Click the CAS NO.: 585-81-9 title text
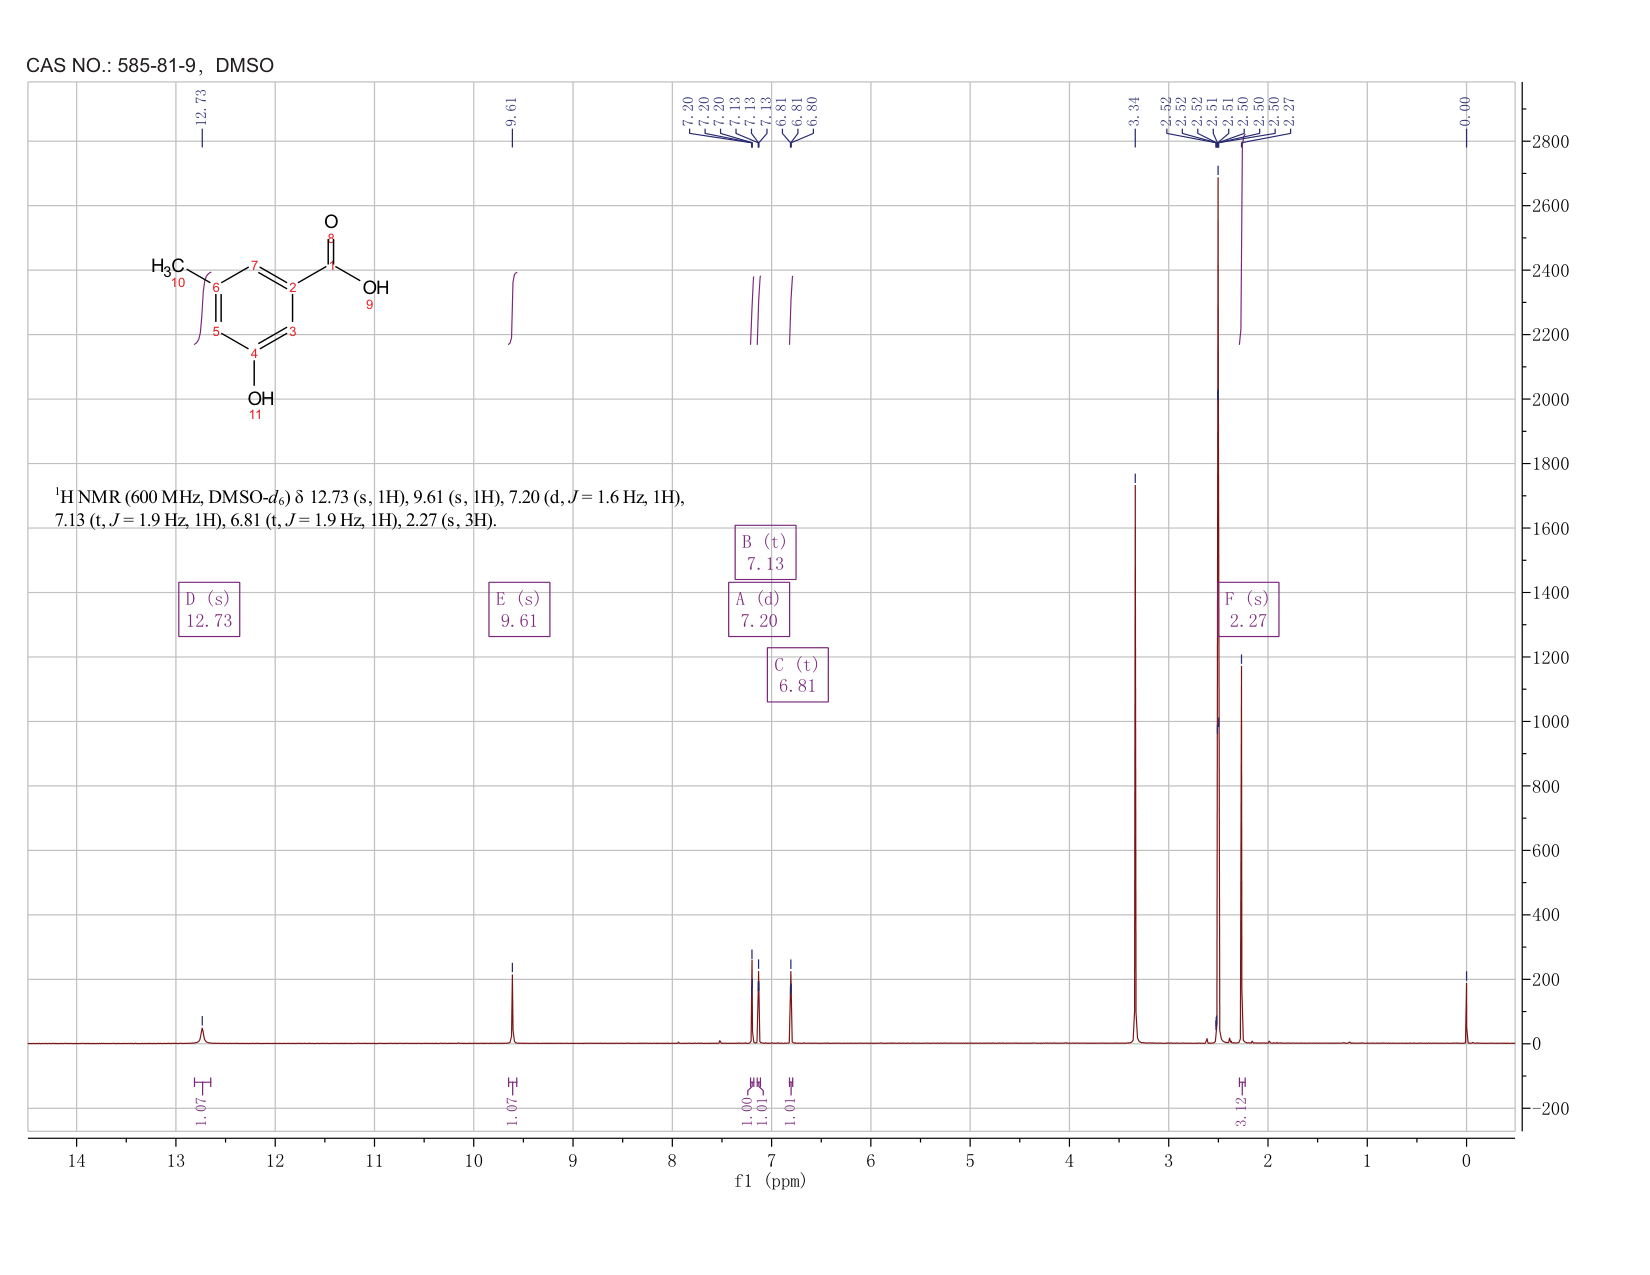 (x=150, y=66)
